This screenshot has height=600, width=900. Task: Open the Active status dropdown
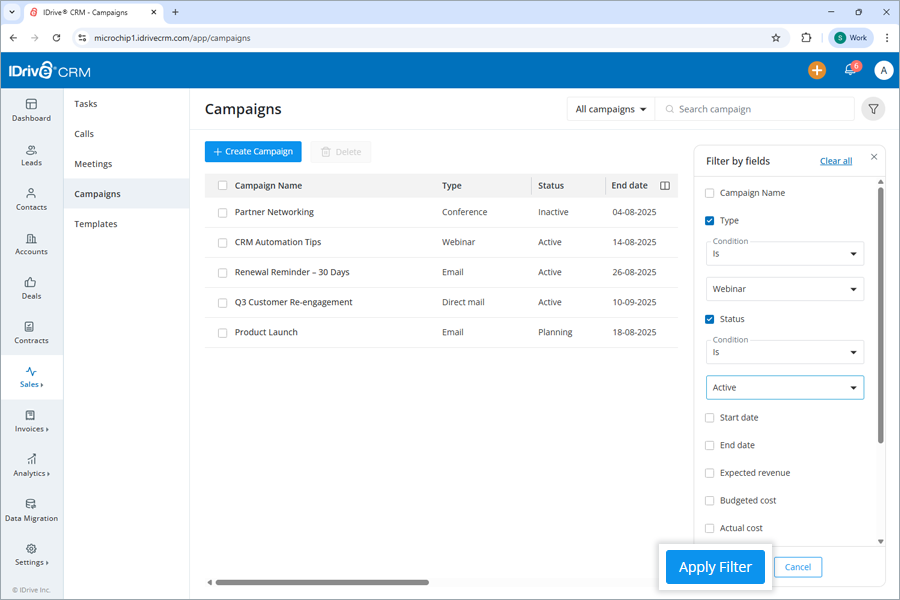pos(784,387)
